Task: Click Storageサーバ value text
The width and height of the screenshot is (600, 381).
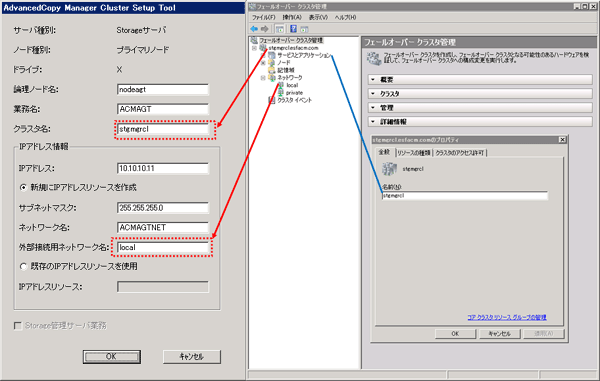Action: coord(141,30)
